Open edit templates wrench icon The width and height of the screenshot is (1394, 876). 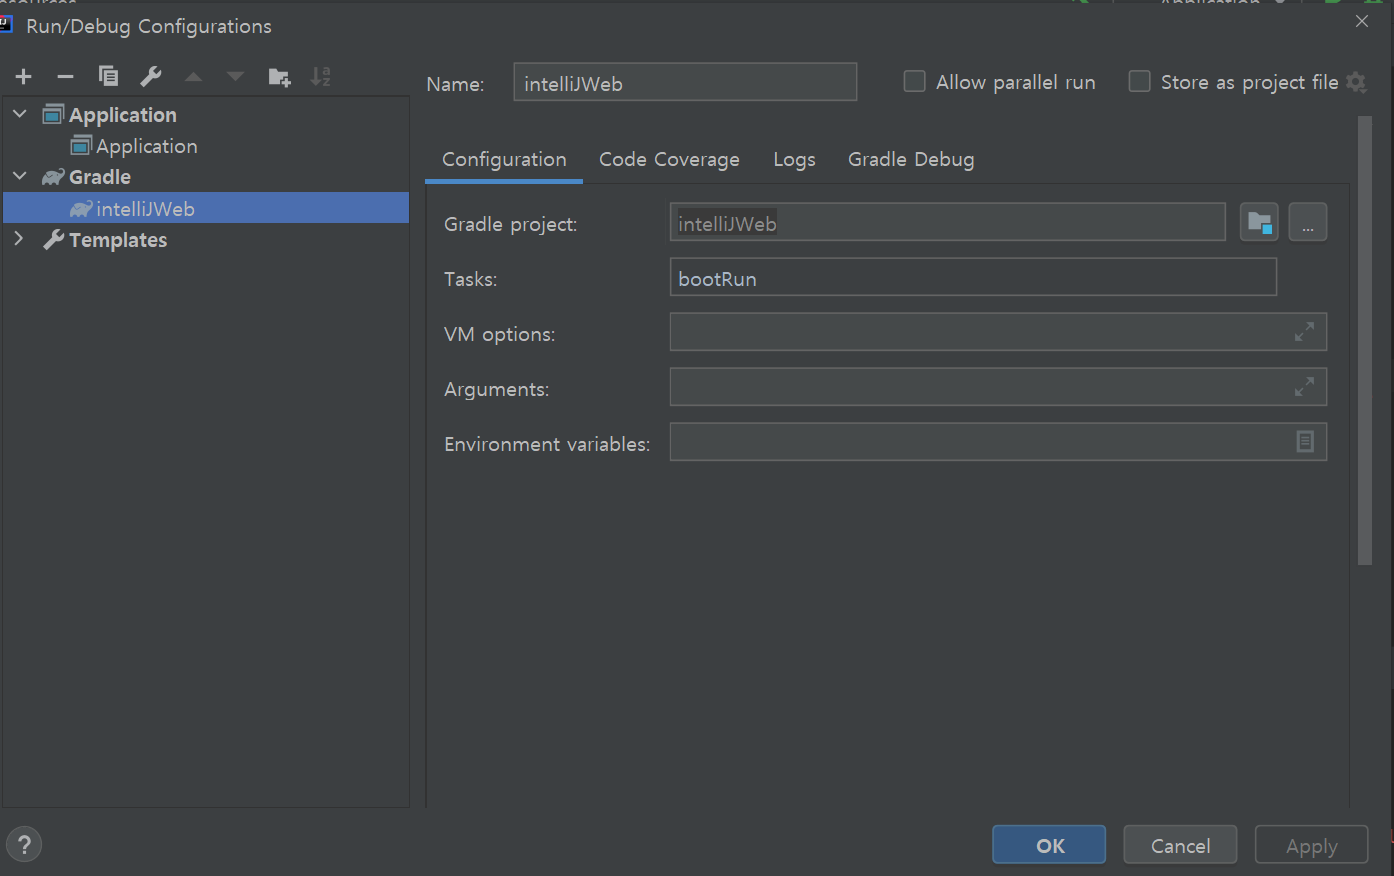click(x=151, y=76)
